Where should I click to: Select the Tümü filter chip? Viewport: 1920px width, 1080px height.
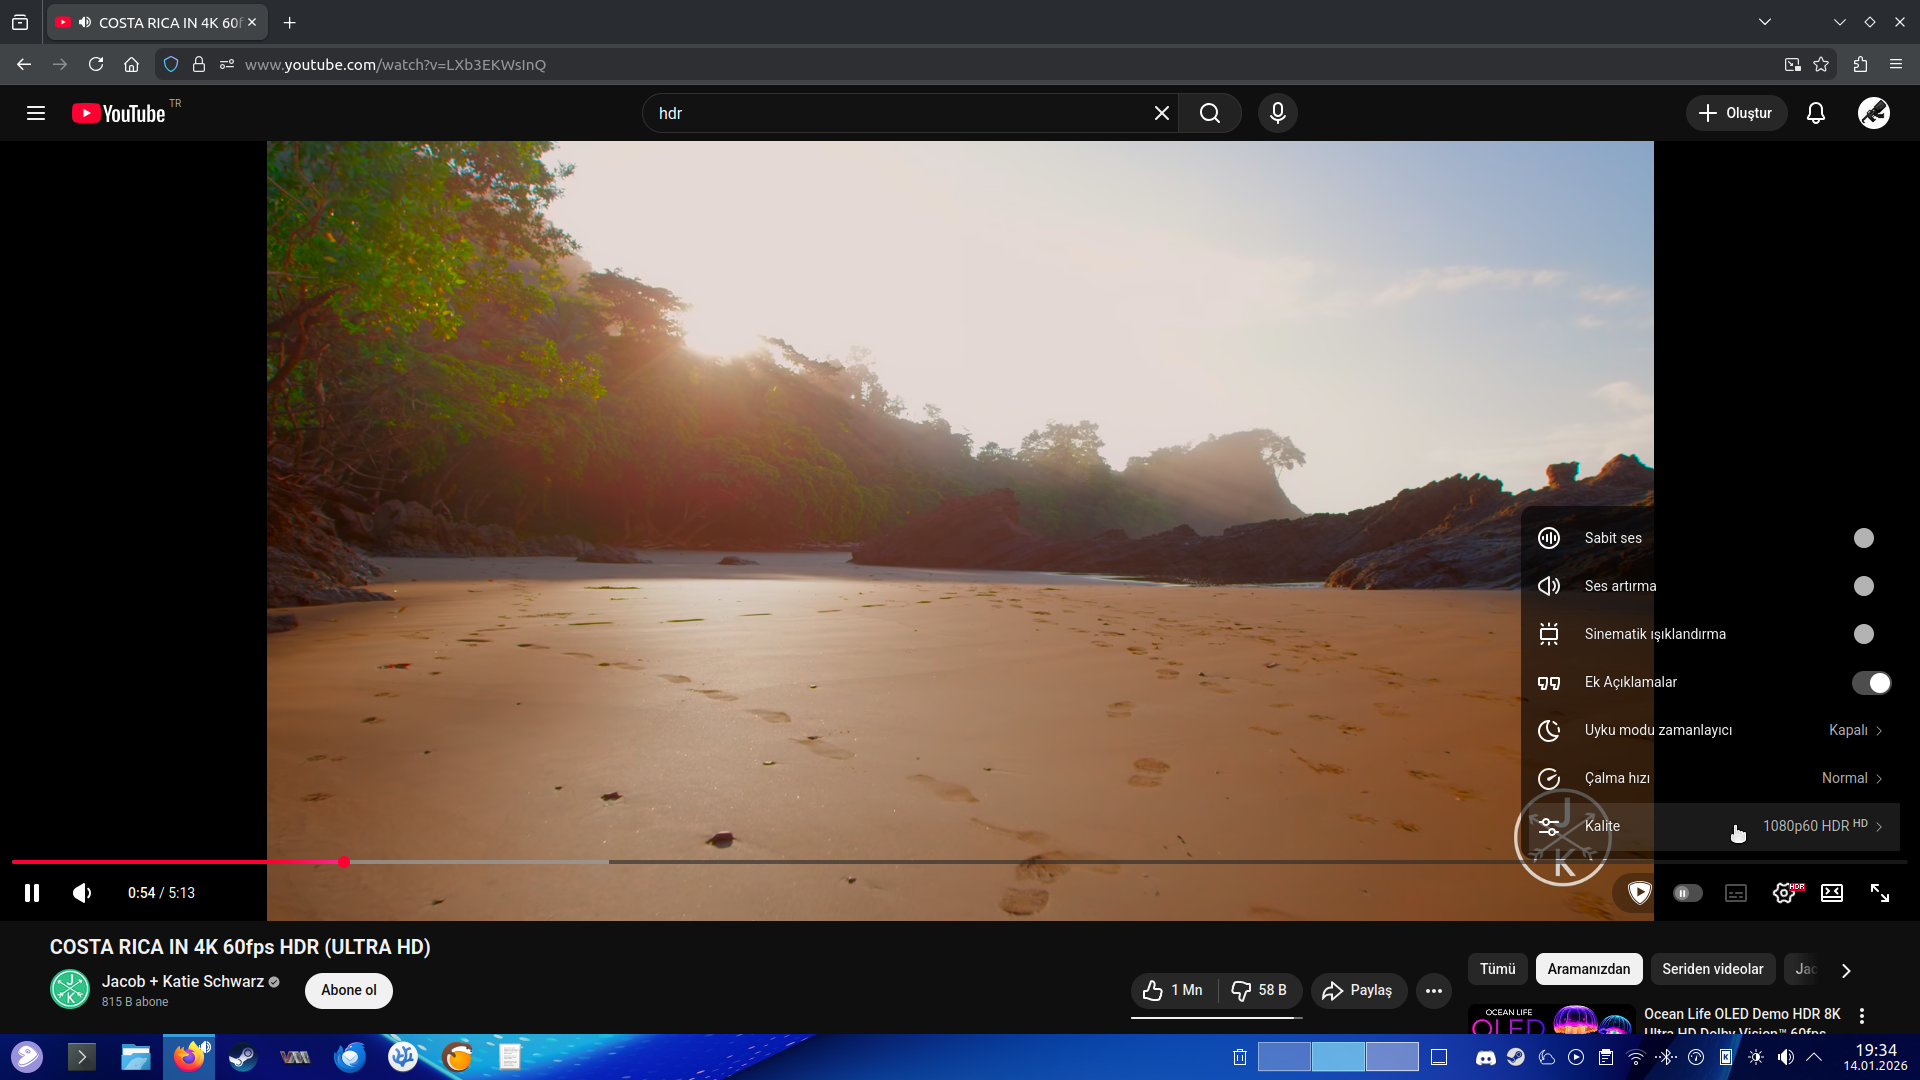[1498, 969]
